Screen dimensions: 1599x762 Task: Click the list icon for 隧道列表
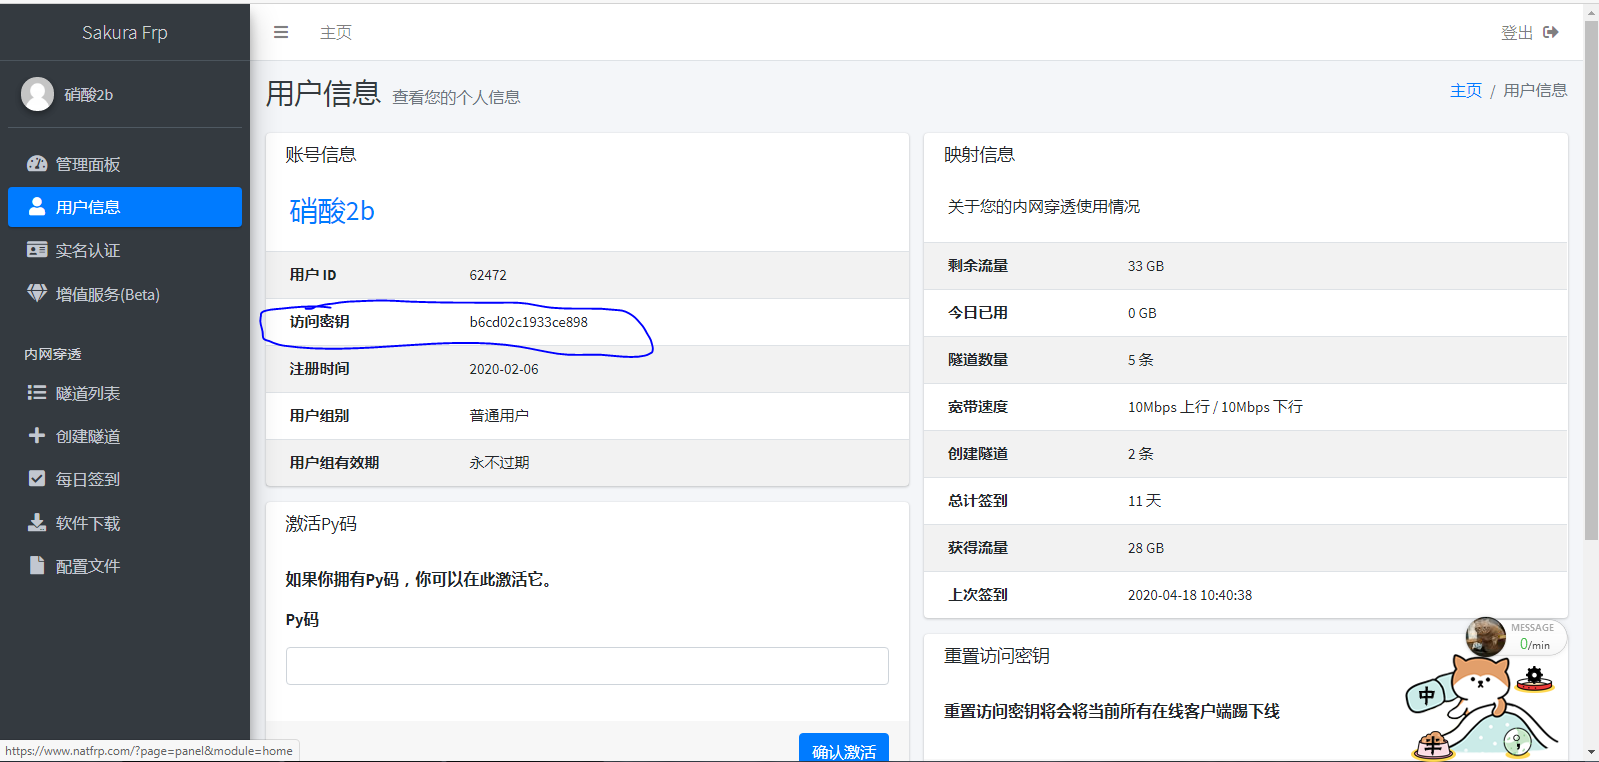coord(37,393)
